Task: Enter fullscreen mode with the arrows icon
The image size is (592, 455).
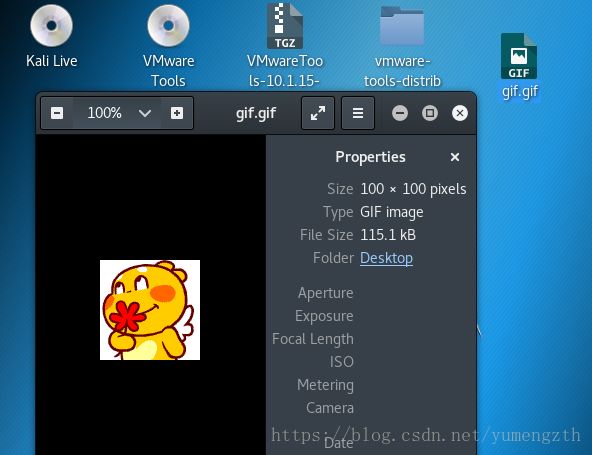Action: click(x=318, y=113)
